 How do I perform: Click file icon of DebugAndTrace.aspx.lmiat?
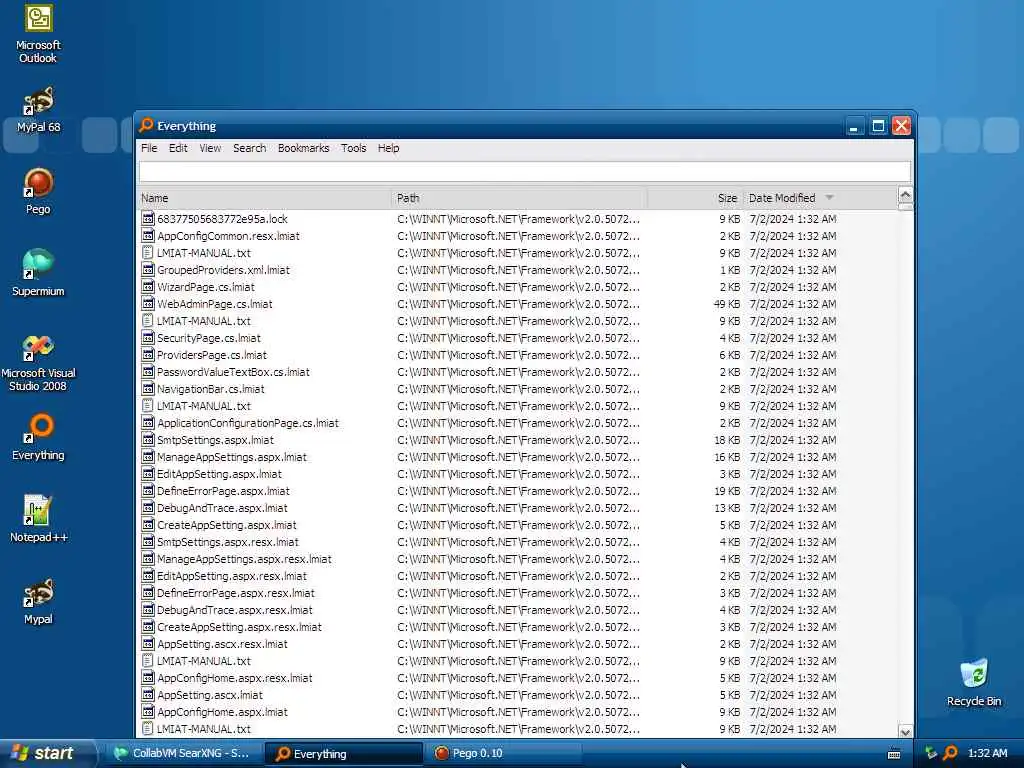tap(148, 507)
